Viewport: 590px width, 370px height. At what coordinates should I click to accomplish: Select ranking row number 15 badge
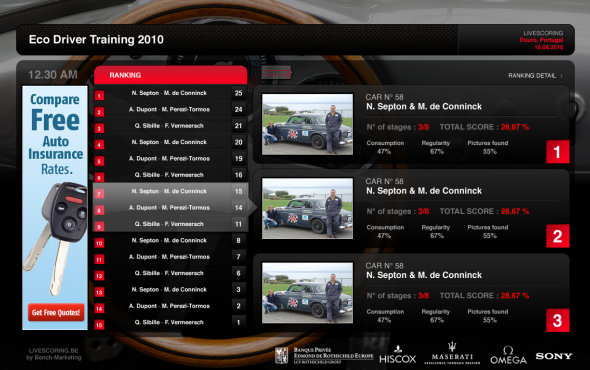point(99,325)
